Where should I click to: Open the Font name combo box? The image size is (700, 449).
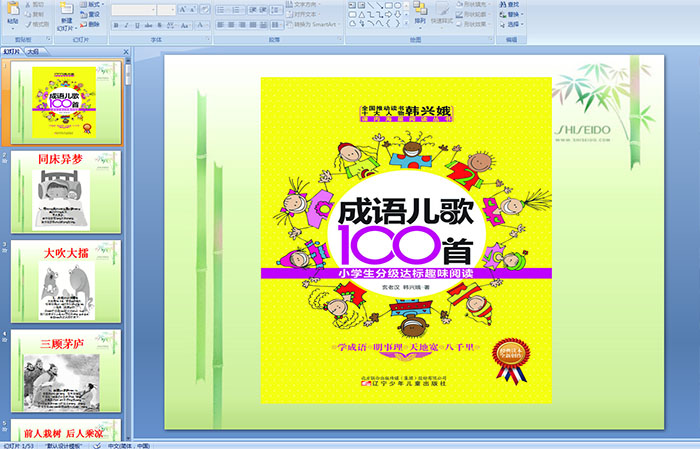click(133, 10)
